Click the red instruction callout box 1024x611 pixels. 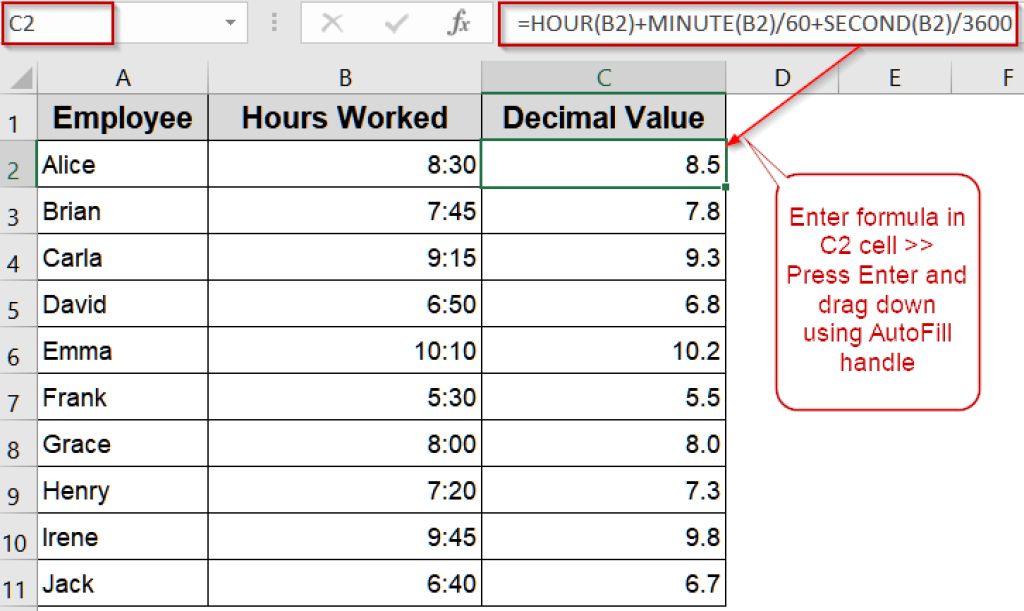[x=877, y=290]
